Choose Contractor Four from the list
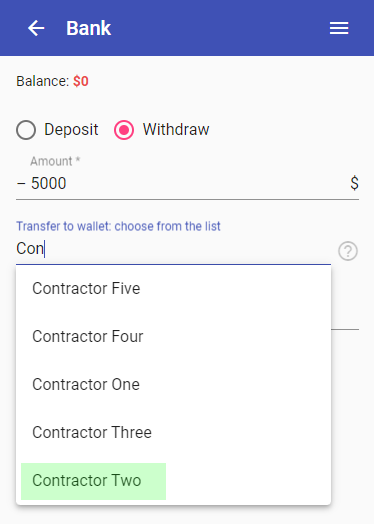374x524 pixels. click(x=173, y=336)
